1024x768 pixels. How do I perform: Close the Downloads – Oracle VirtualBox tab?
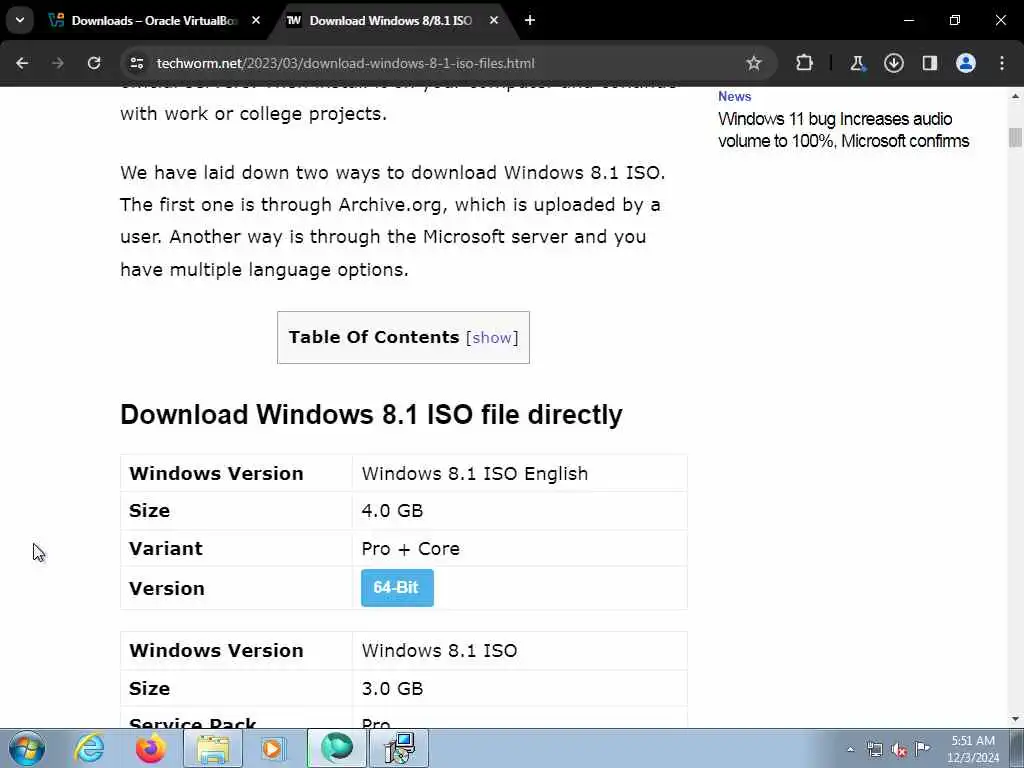(x=256, y=20)
